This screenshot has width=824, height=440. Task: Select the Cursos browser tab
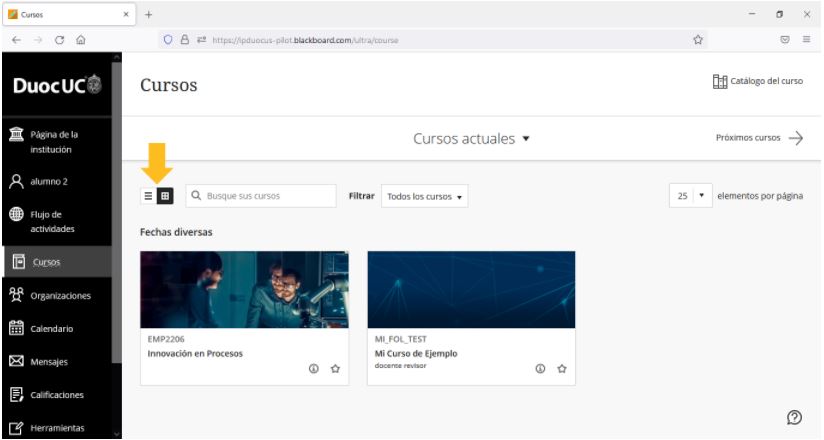pos(69,15)
